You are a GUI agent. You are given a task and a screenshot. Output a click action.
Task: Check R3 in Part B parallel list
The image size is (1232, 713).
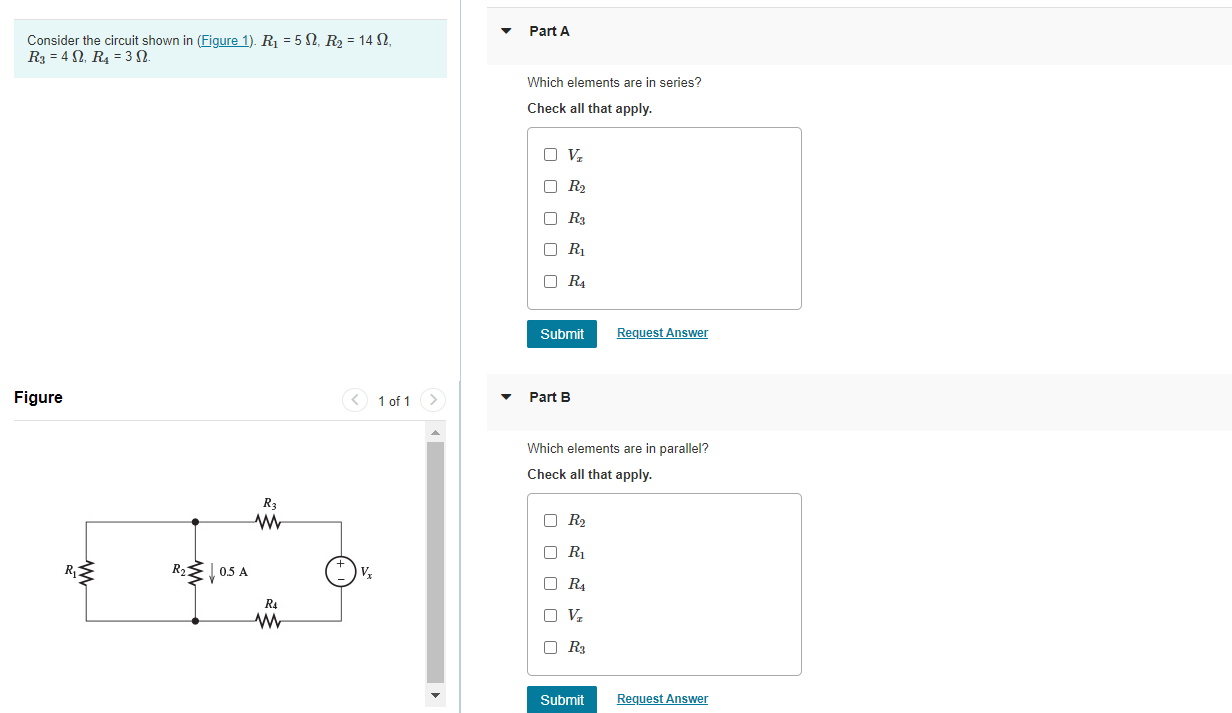551,647
